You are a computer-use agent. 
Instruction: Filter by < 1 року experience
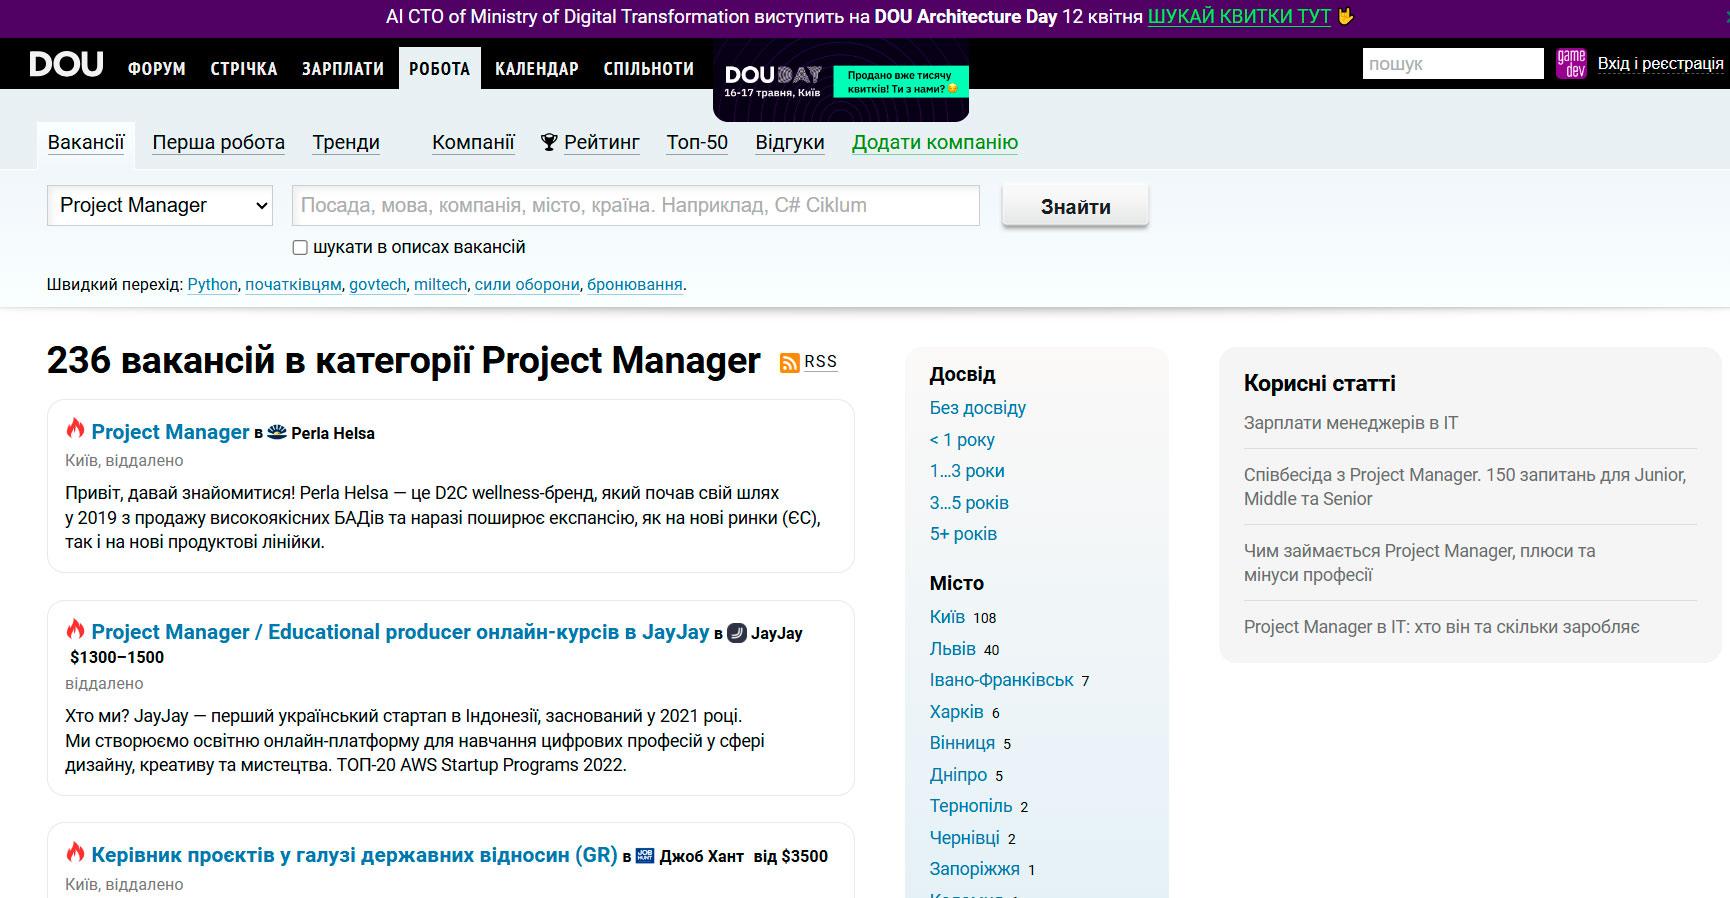[x=962, y=440]
